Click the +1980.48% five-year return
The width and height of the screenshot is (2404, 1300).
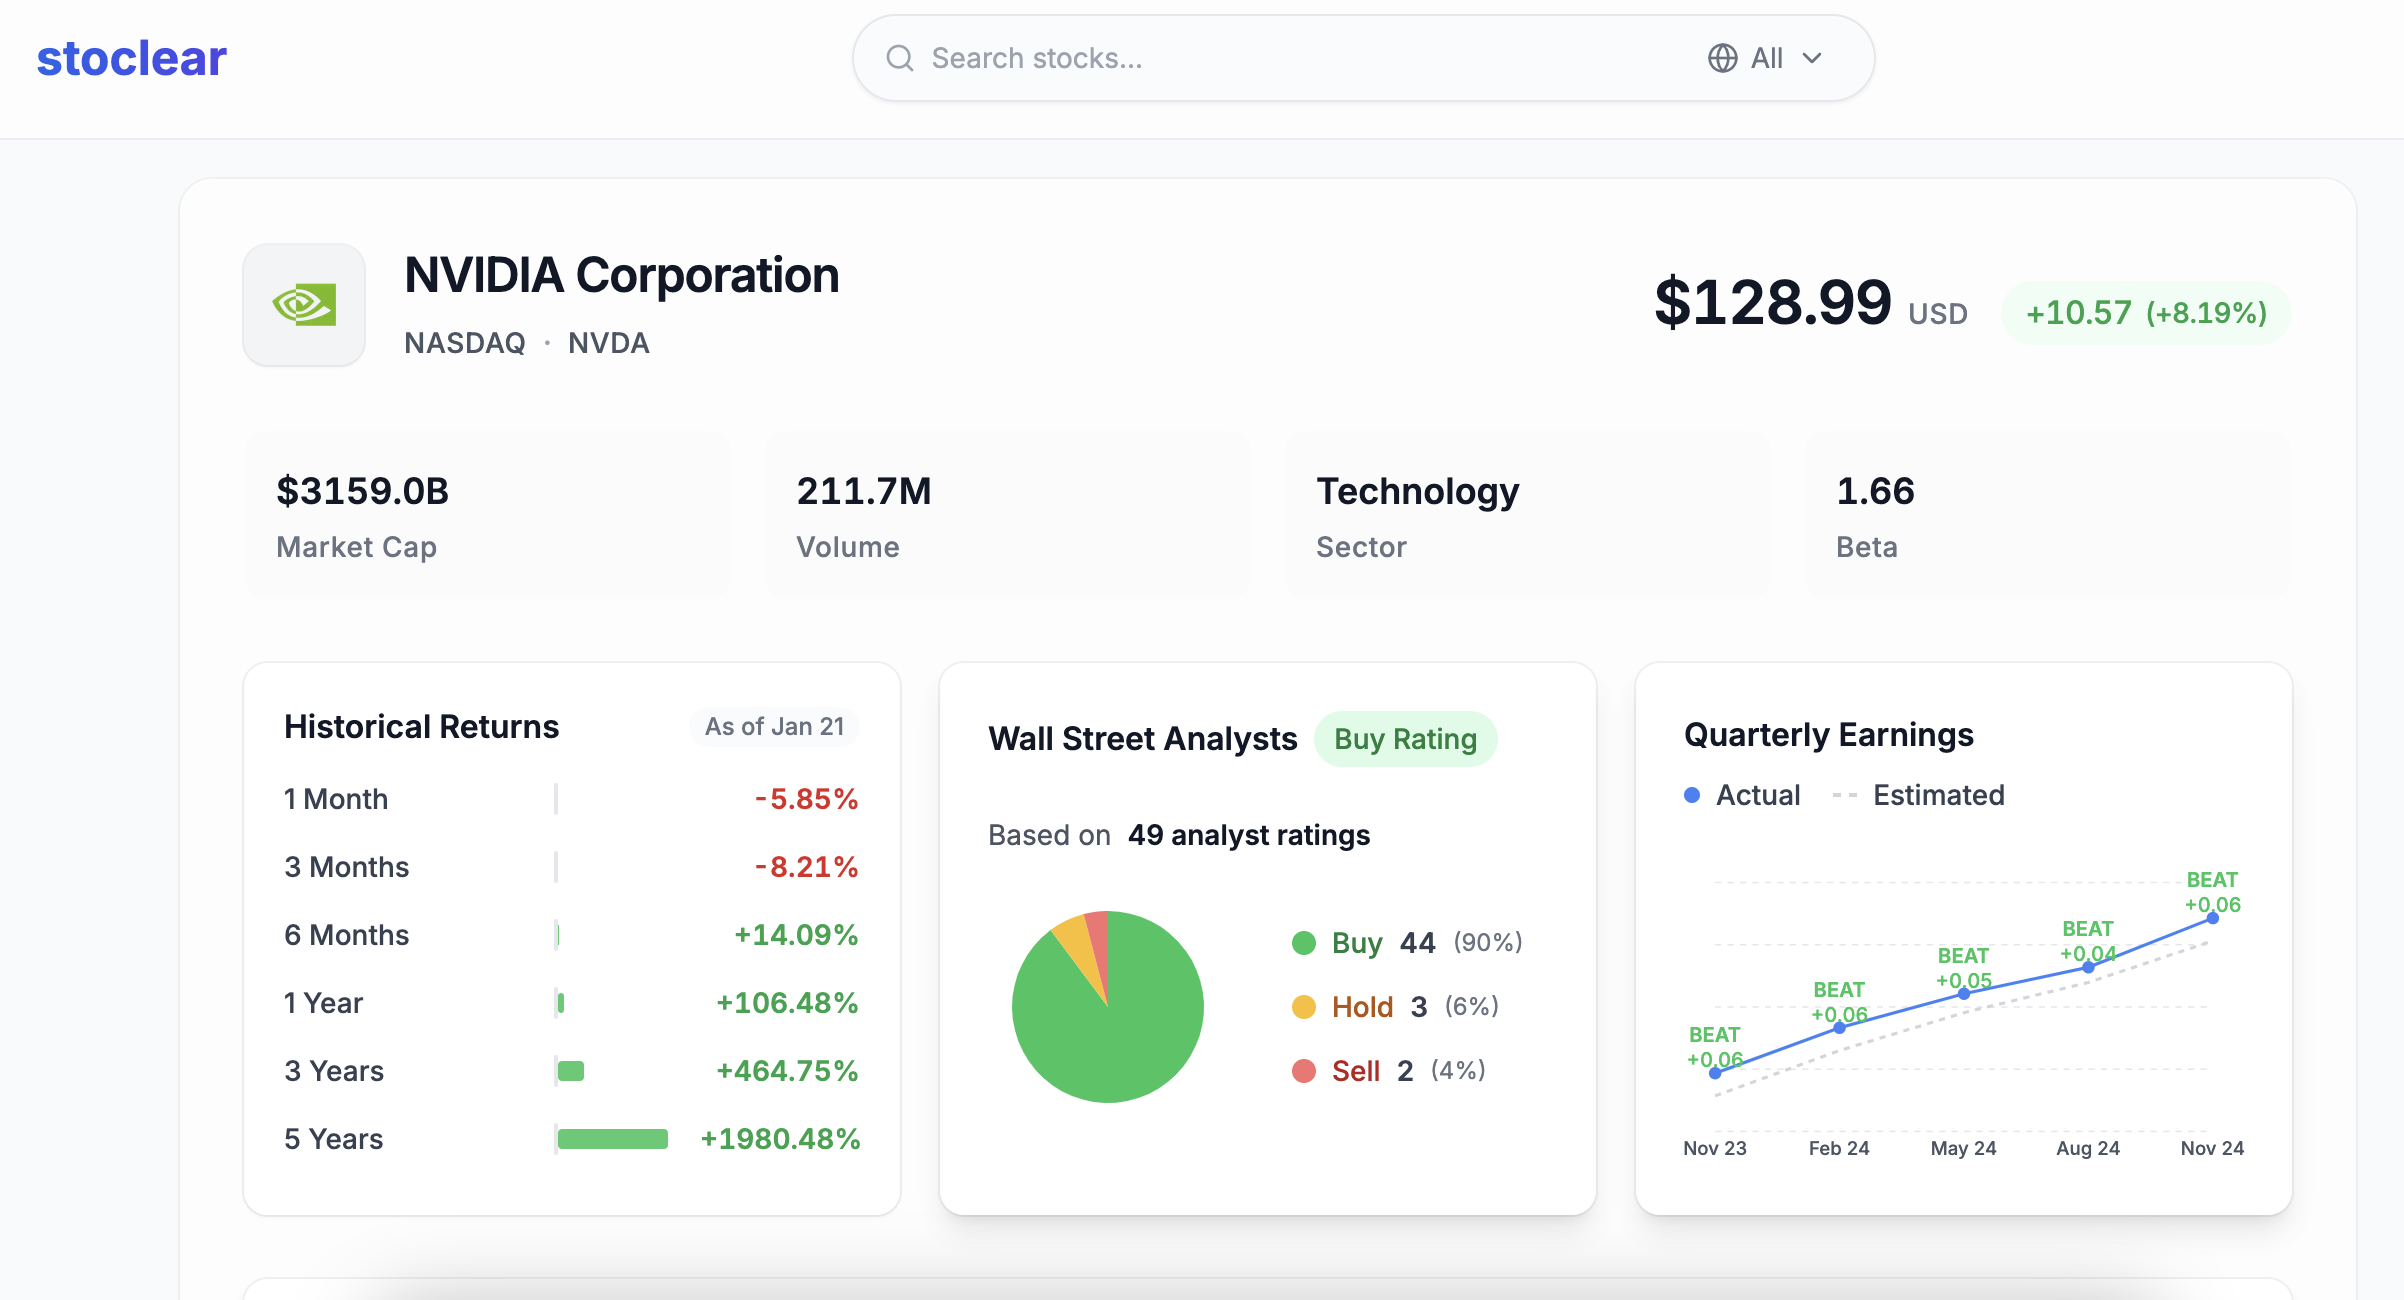pos(780,1139)
